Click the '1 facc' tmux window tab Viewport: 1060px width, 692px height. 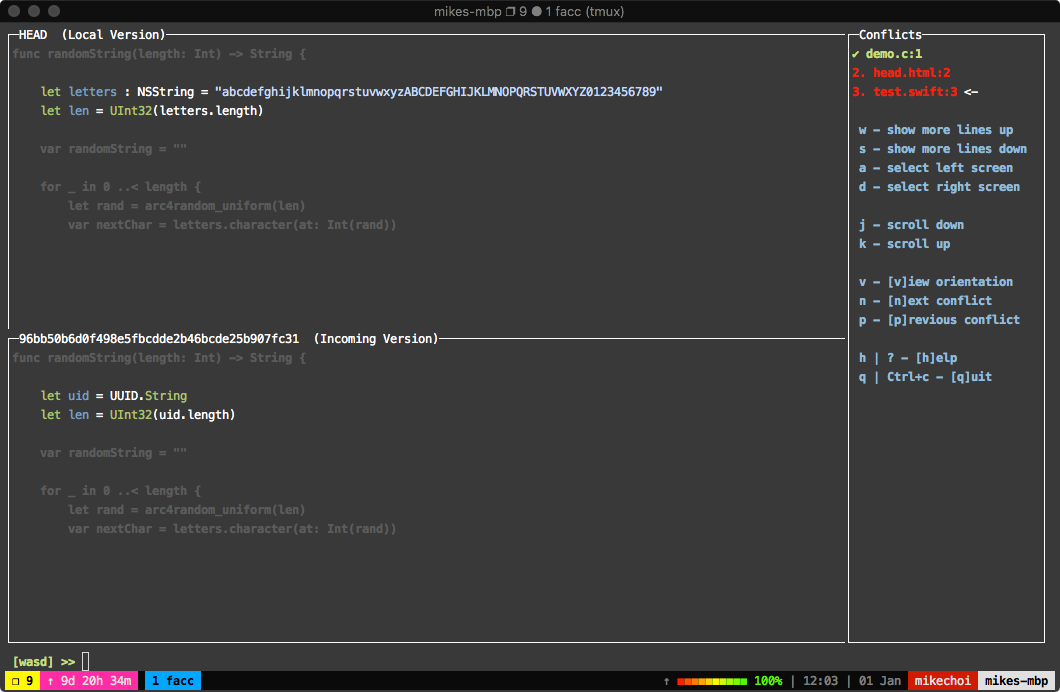[x=173, y=681]
